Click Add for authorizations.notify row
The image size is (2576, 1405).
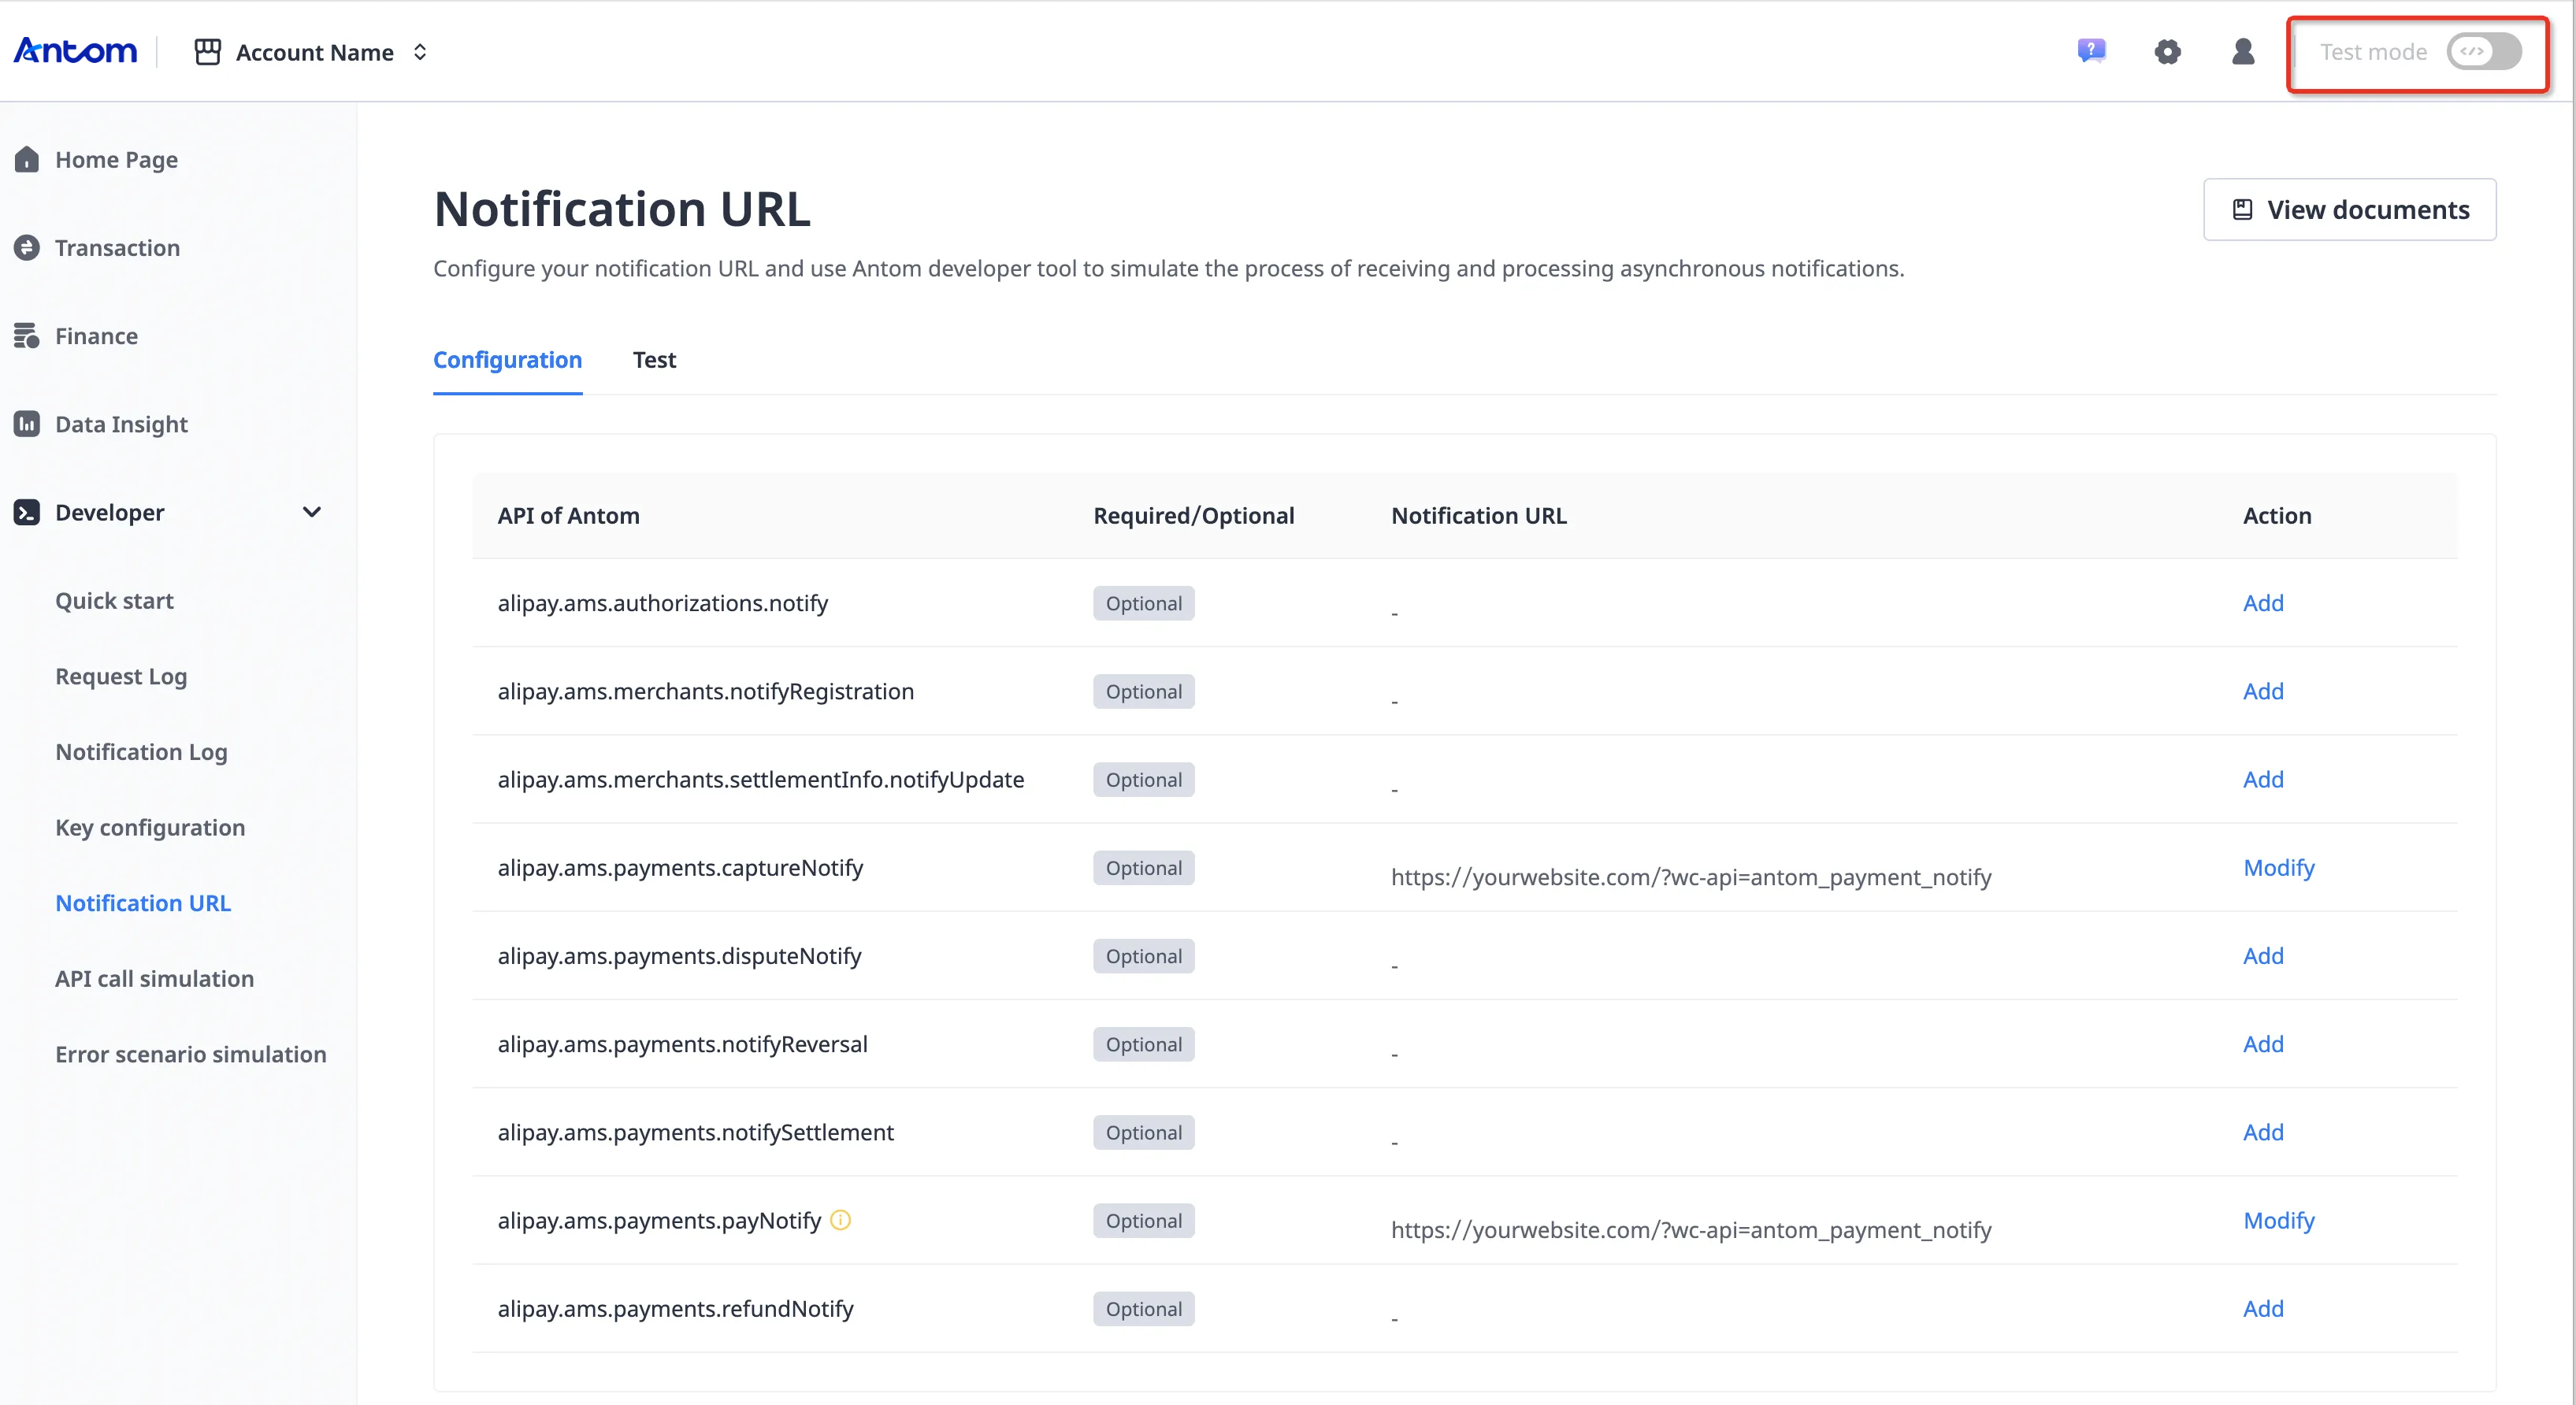2263,603
